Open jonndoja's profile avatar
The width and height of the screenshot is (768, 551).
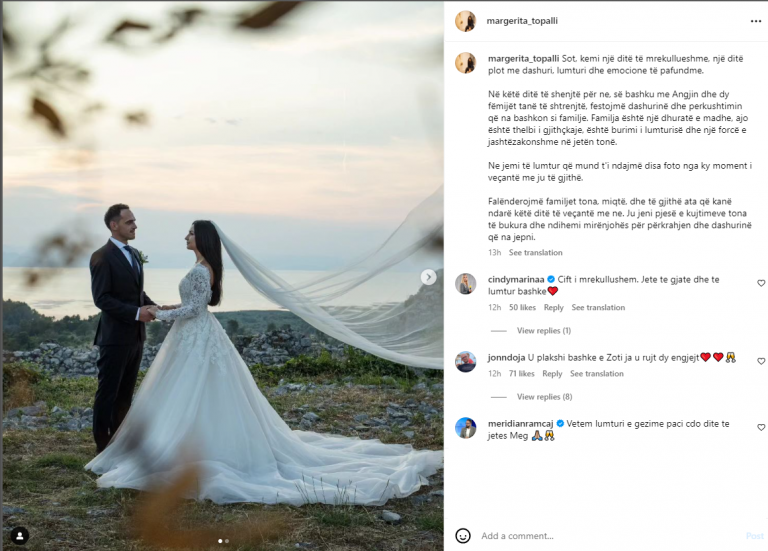tap(465, 362)
